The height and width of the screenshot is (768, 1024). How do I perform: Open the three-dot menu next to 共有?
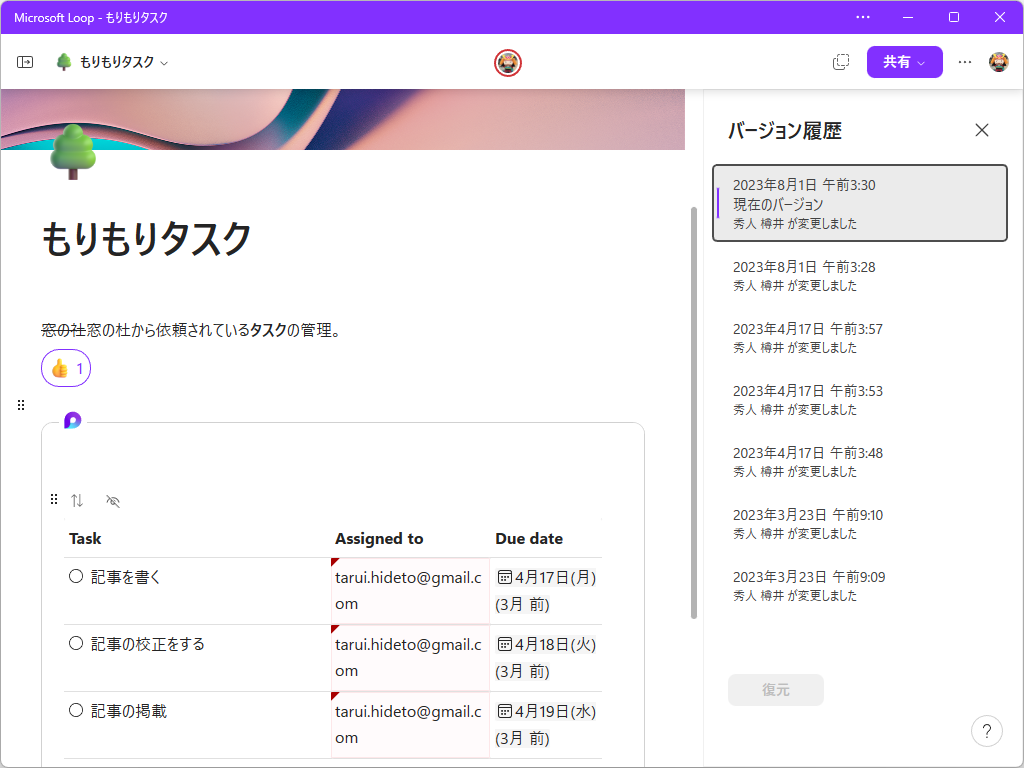click(x=964, y=61)
